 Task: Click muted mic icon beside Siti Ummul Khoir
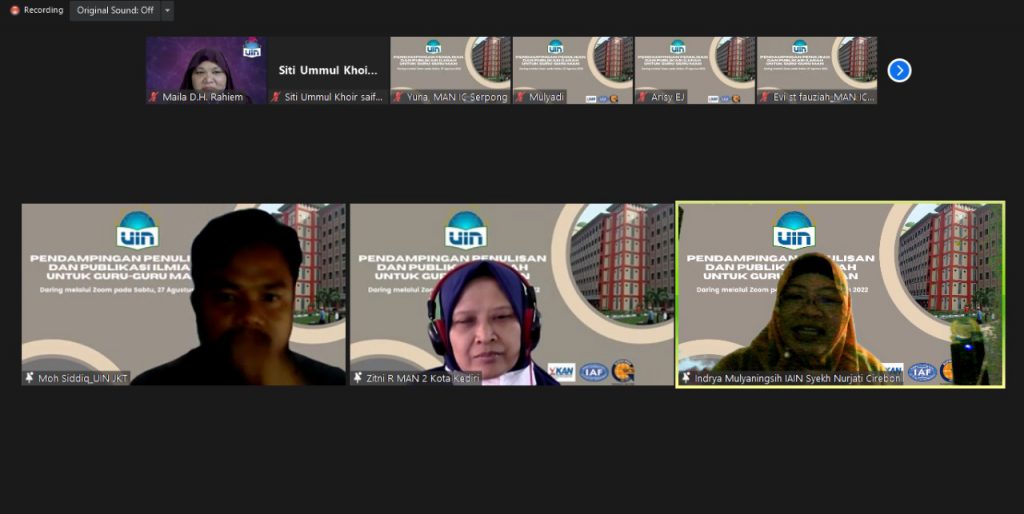tap(276, 97)
